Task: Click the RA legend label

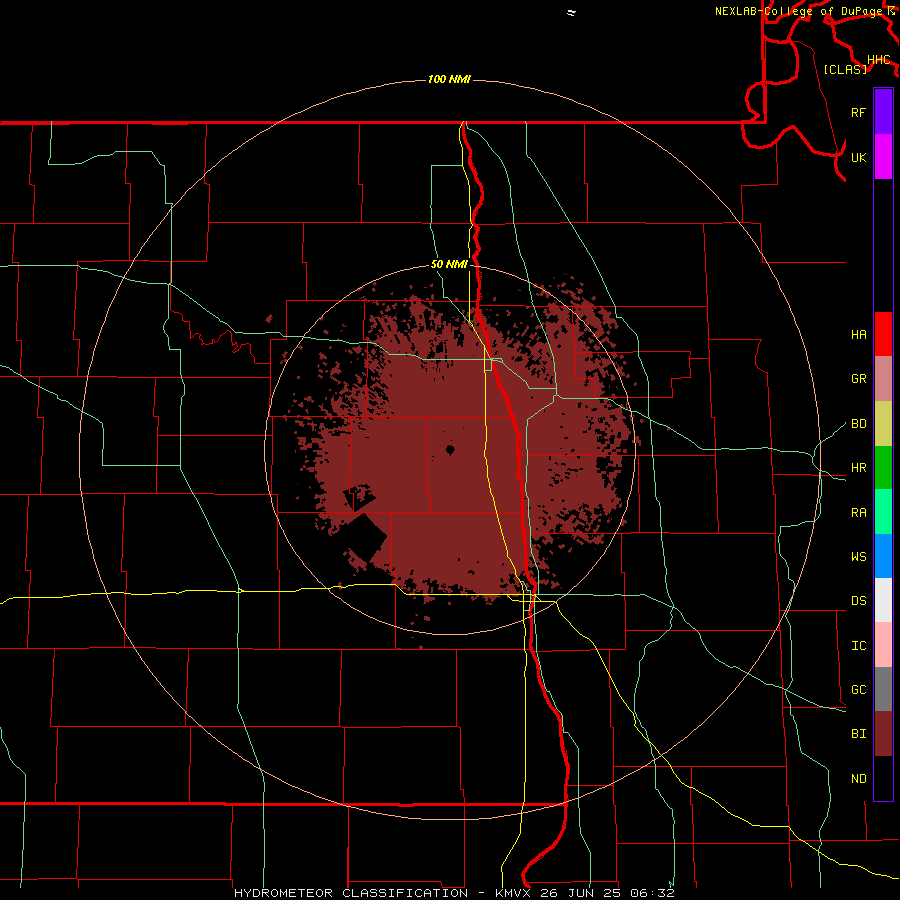Action: pos(858,513)
